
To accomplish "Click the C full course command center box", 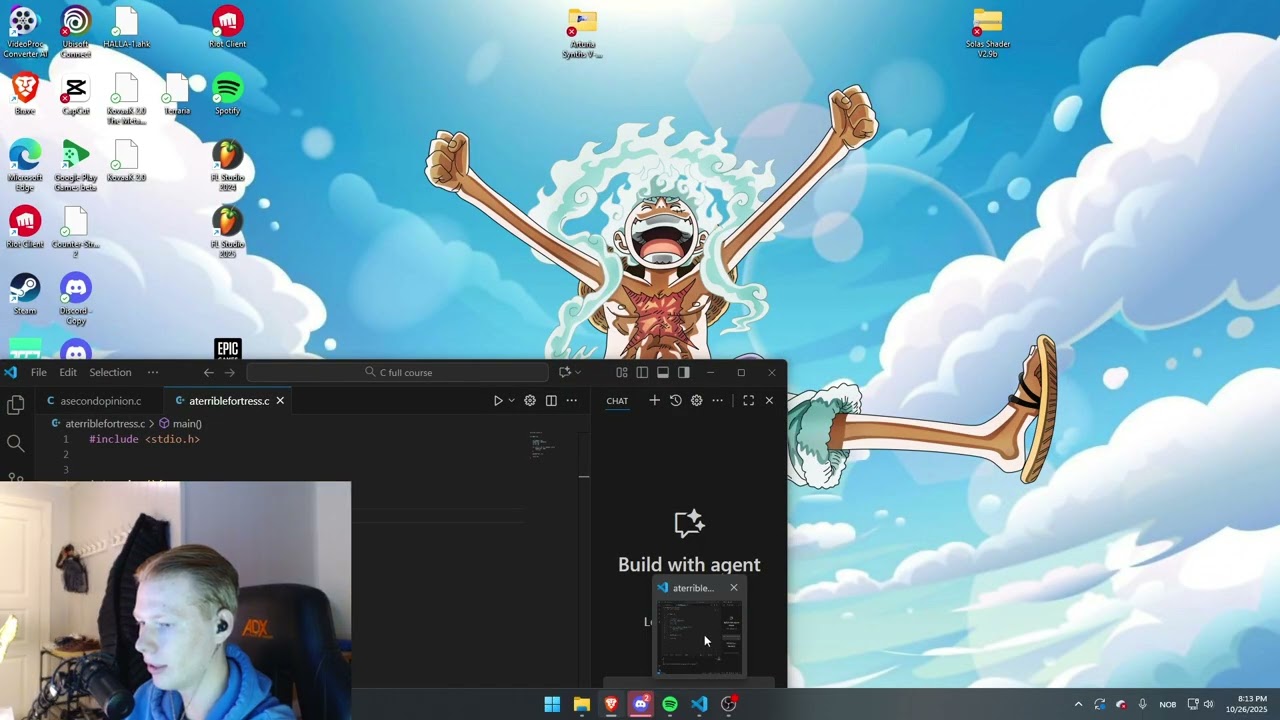I will (398, 372).
